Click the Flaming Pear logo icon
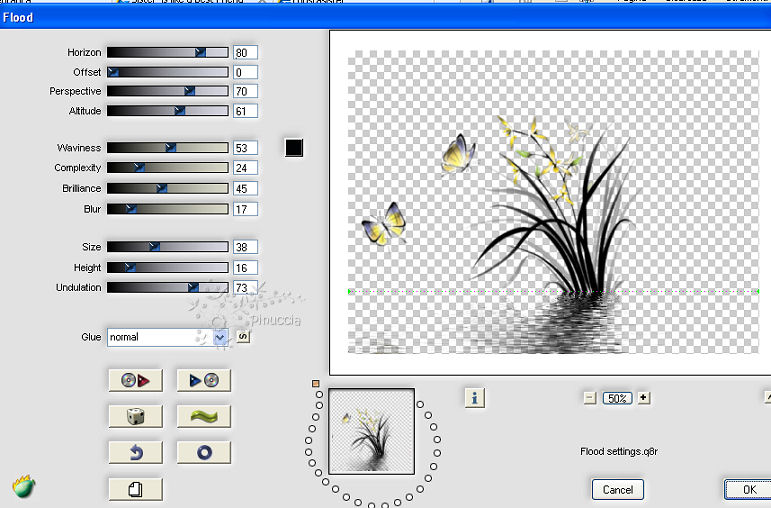Viewport: 771px width, 508px height. click(24, 486)
